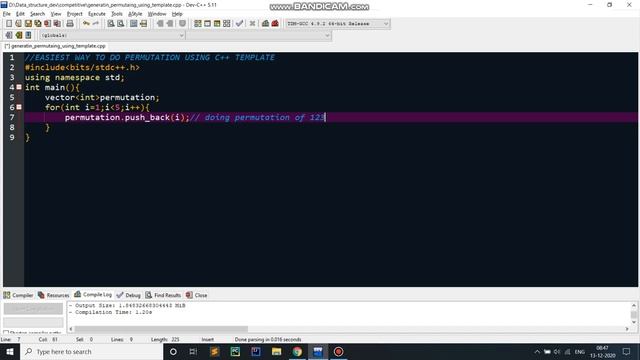The width and height of the screenshot is (640, 360).
Task: Click the 'Type here to search' taskbar box
Action: (x=91, y=351)
